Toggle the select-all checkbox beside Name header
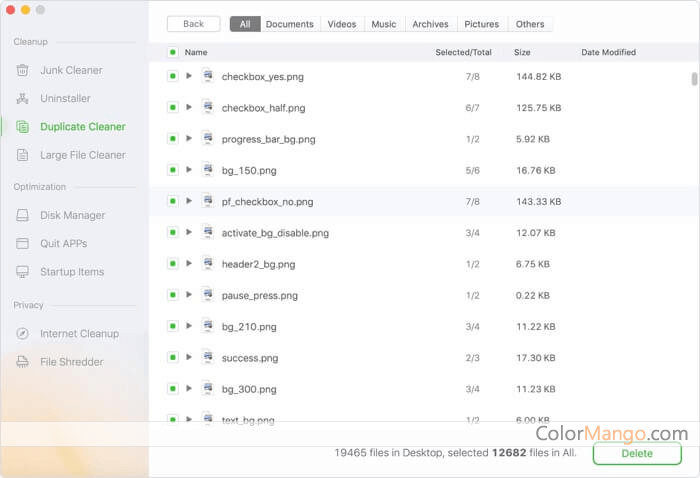This screenshot has height=478, width=700. coord(173,52)
